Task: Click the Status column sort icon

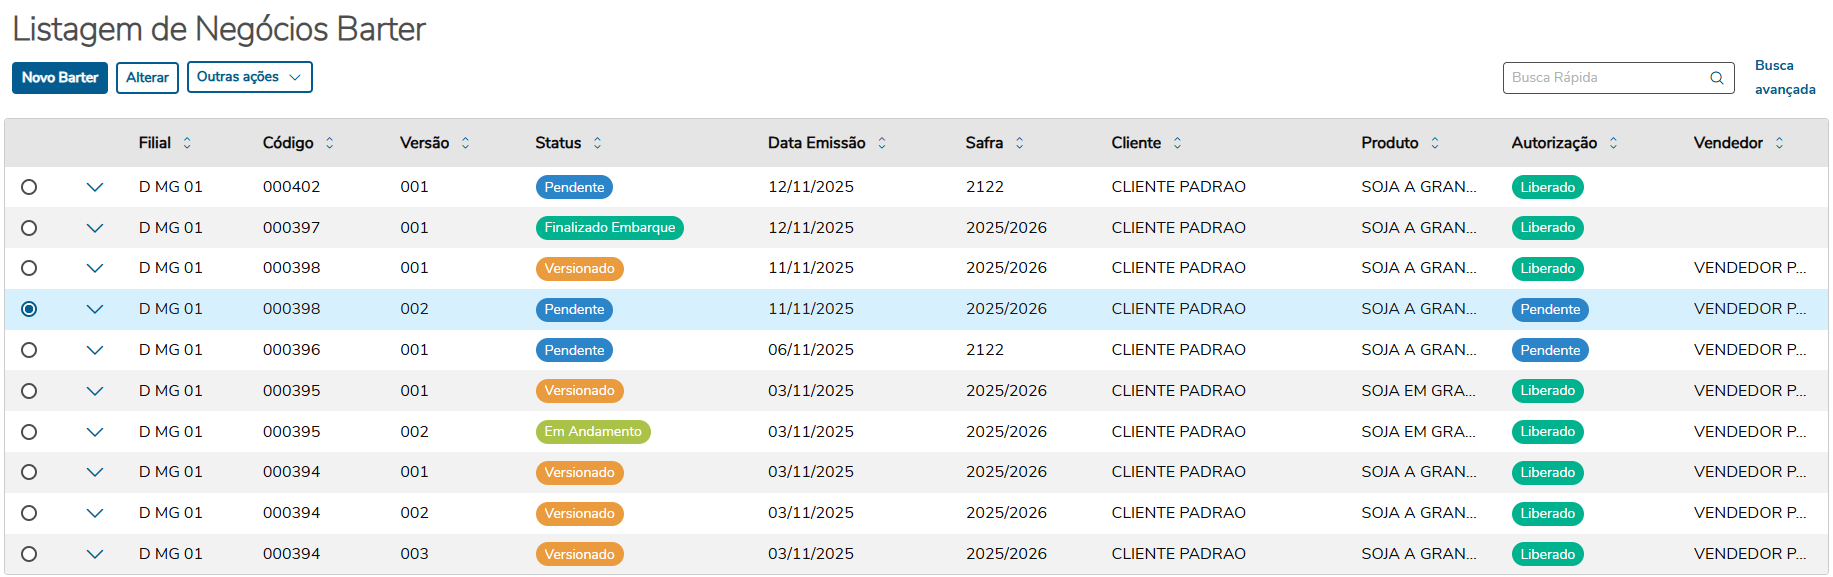Action: coord(597,143)
